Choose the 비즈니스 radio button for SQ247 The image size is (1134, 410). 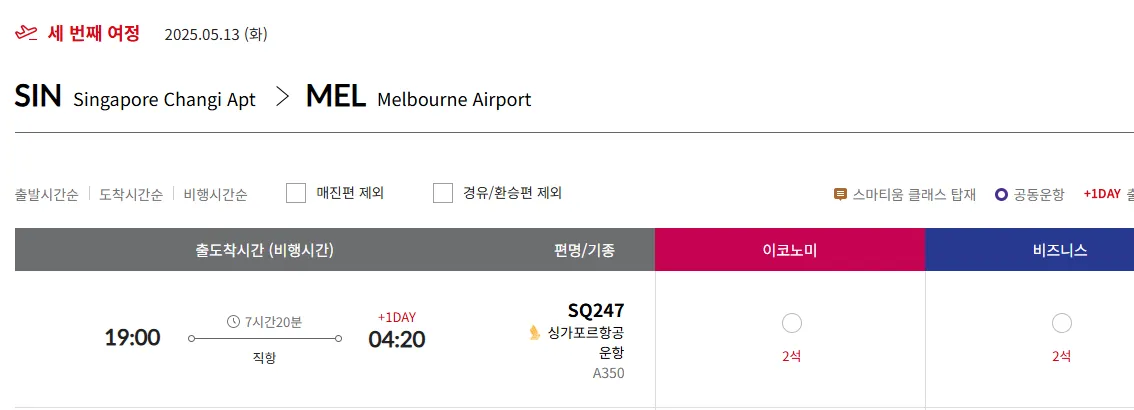coord(1061,323)
